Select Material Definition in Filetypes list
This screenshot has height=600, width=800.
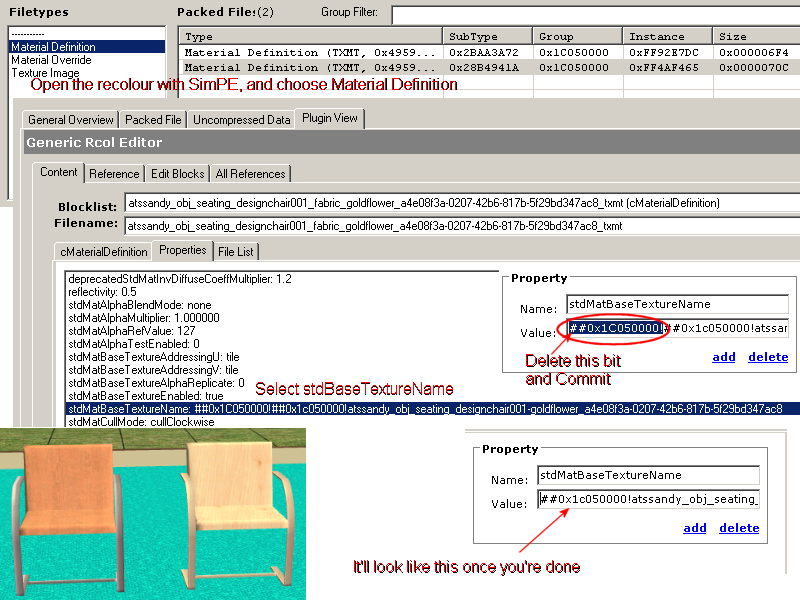pos(87,47)
